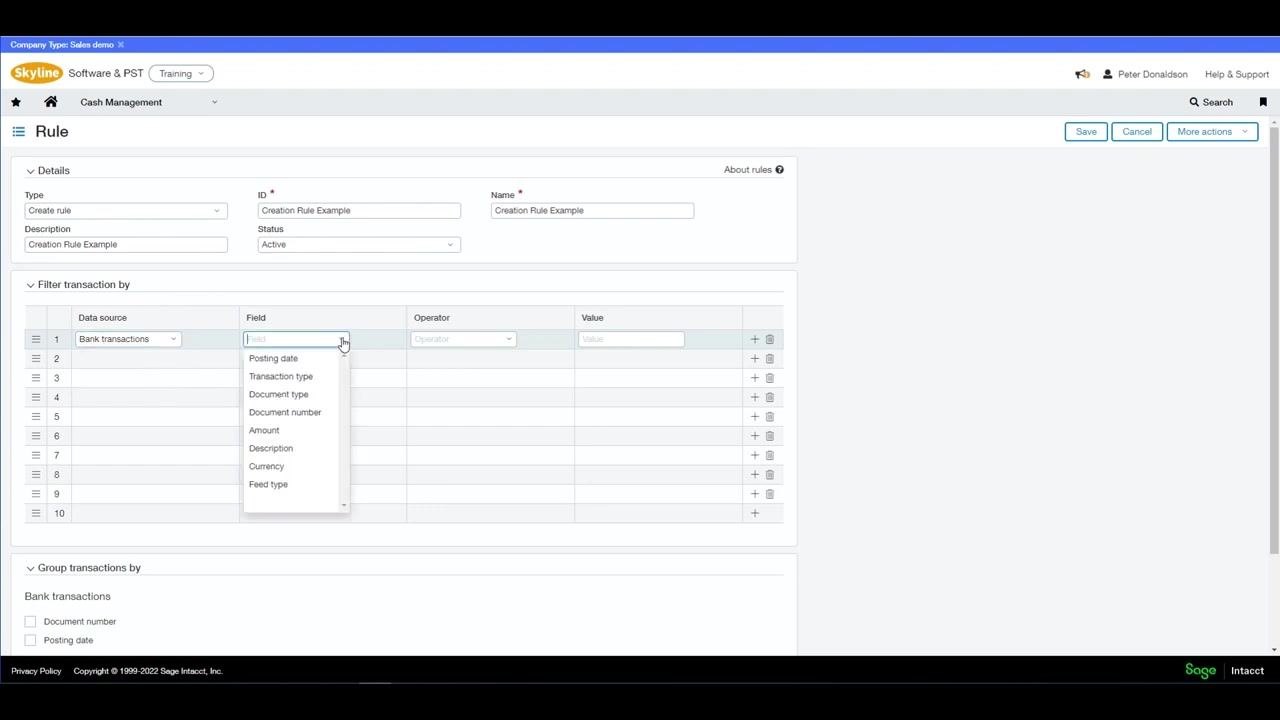Screen dimensions: 1280x720
Task: Click the drag handle of row 1
Action: pos(36,339)
